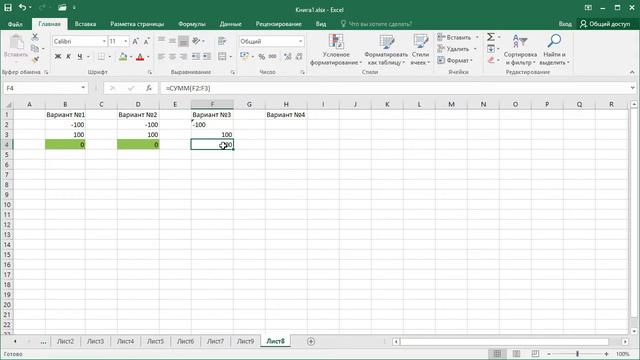
Task: Click the zoom slider handle
Action: pyautogui.click(x=577, y=354)
